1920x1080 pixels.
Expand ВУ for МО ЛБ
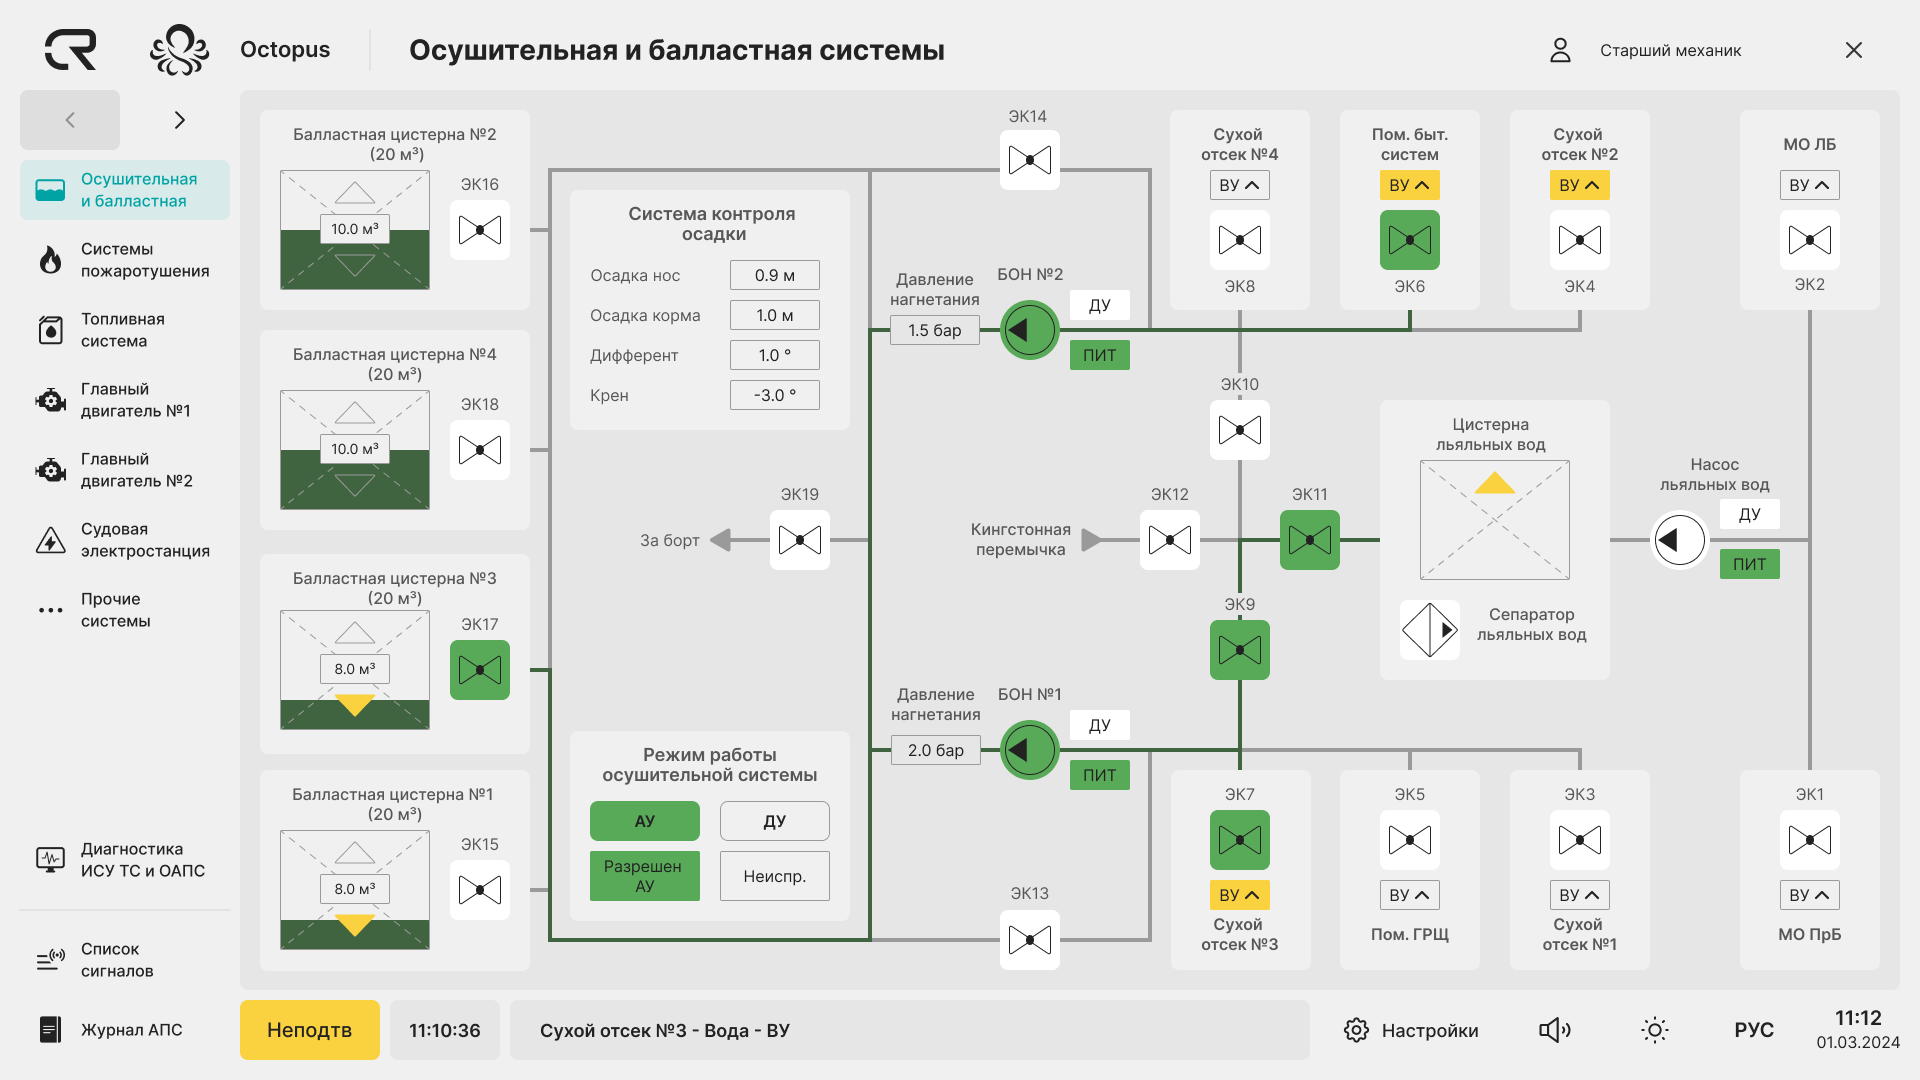coord(1810,185)
